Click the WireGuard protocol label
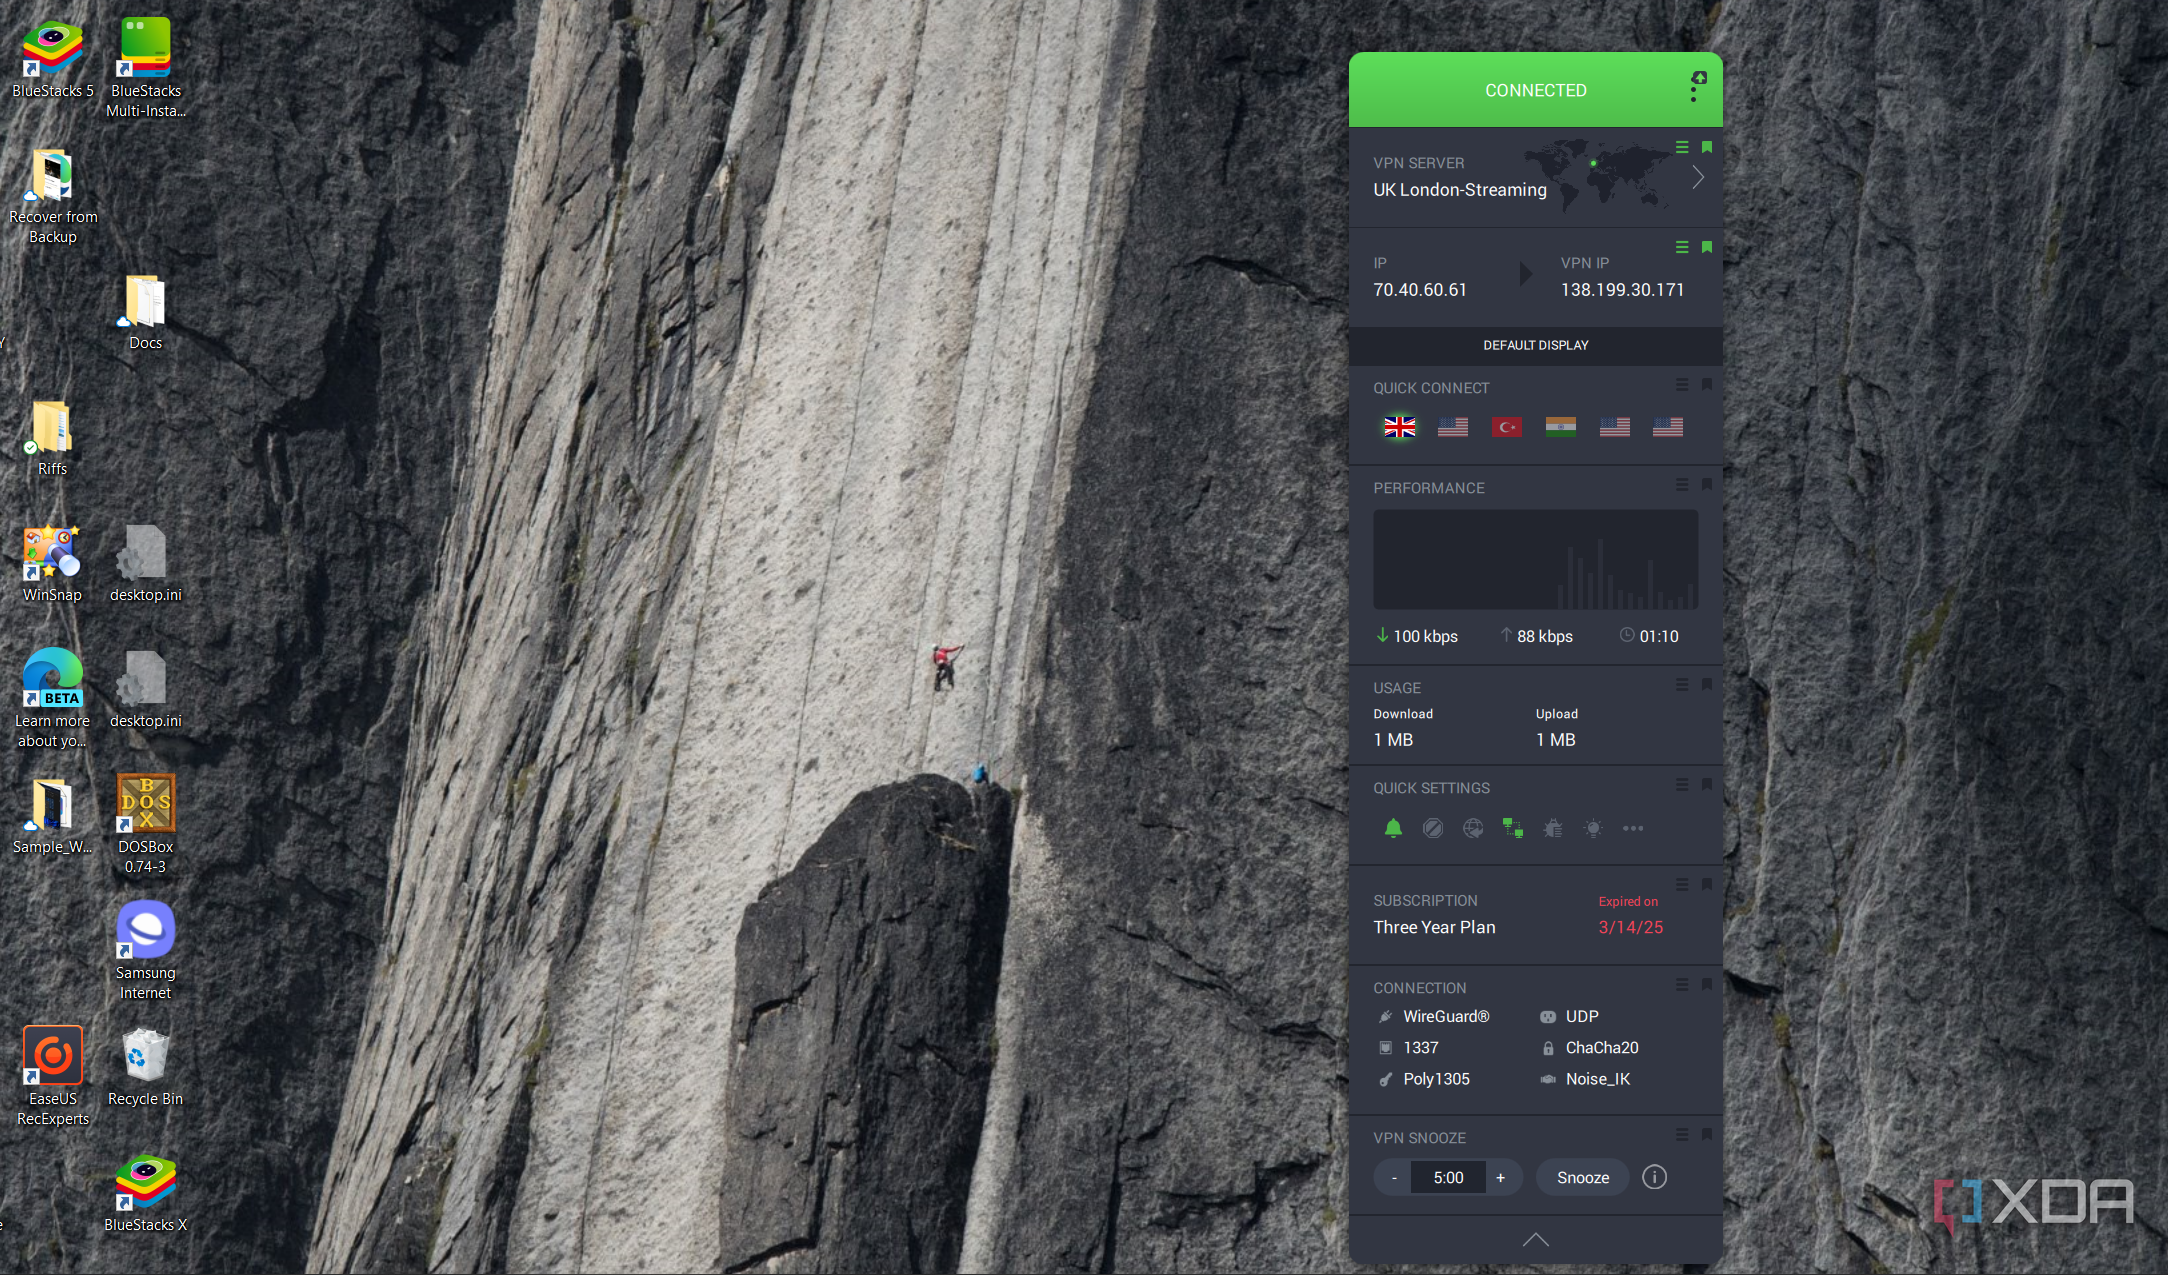Viewport: 2168px width, 1275px height. tap(1446, 1016)
